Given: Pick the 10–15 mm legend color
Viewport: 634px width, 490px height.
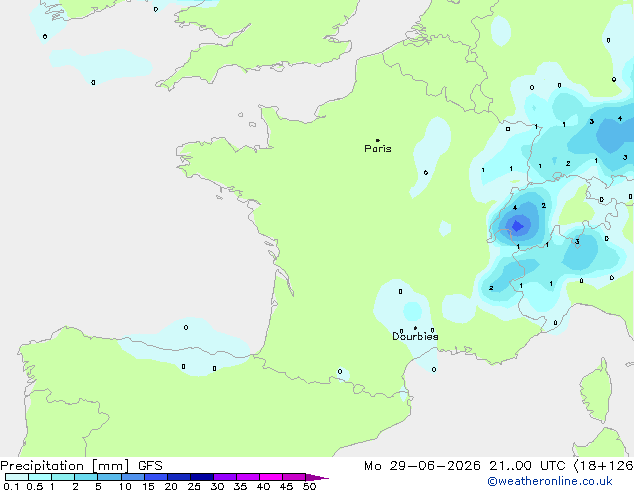Looking at the screenshot, I should pyautogui.click(x=132, y=477).
